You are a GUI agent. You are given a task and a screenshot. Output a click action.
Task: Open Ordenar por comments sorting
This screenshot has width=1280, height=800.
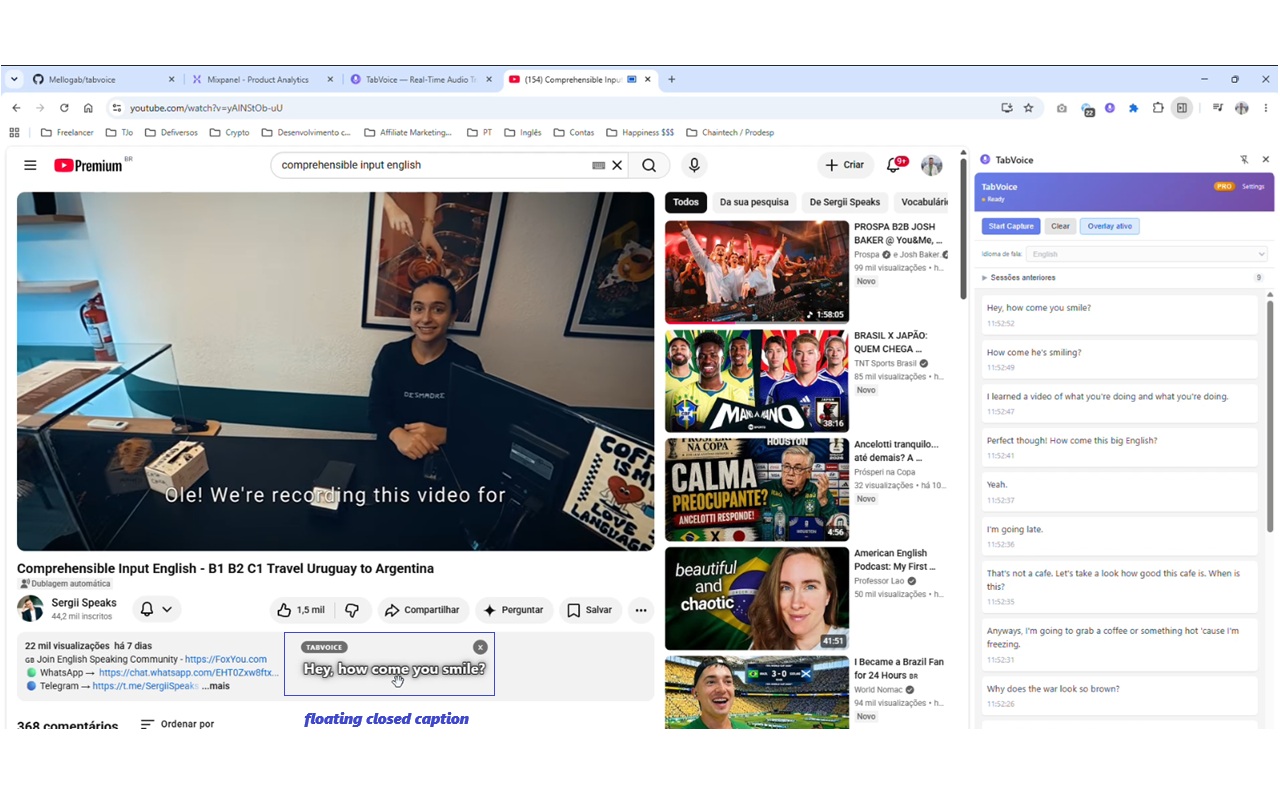(176, 724)
